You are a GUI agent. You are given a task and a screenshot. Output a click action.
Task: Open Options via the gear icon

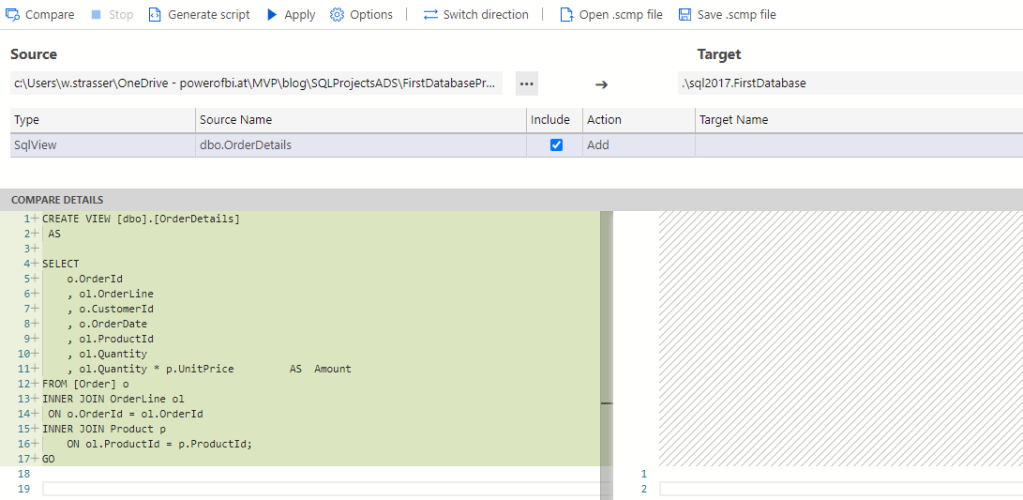[337, 15]
